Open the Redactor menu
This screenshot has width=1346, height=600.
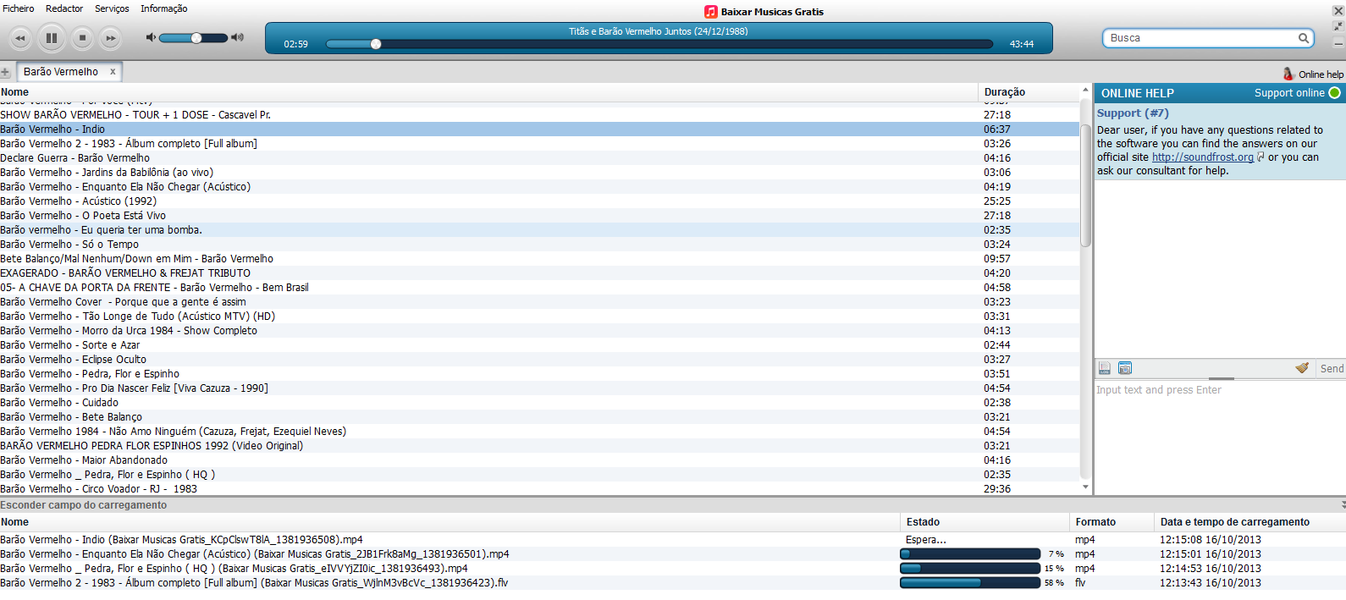point(64,8)
